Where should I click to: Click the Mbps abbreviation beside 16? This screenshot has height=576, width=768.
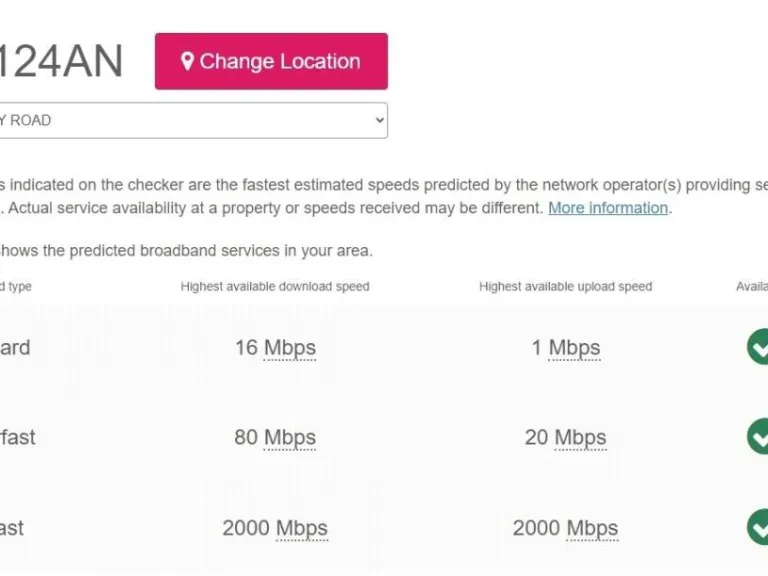[289, 348]
